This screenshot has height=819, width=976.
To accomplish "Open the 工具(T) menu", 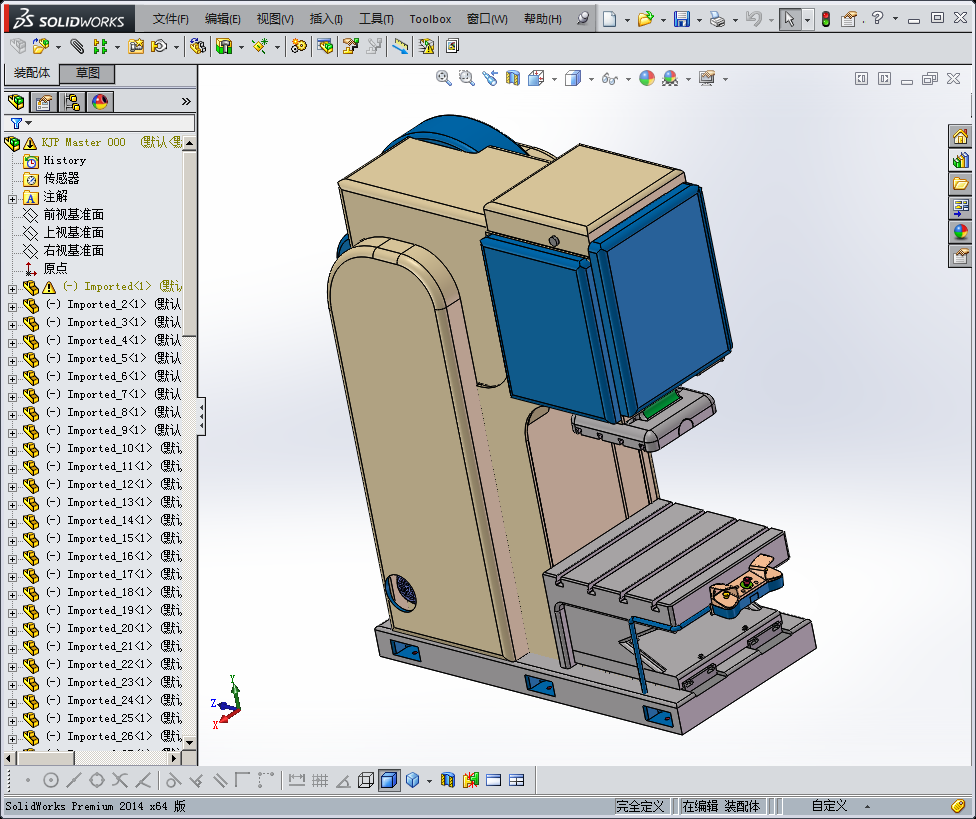I will 376,19.
